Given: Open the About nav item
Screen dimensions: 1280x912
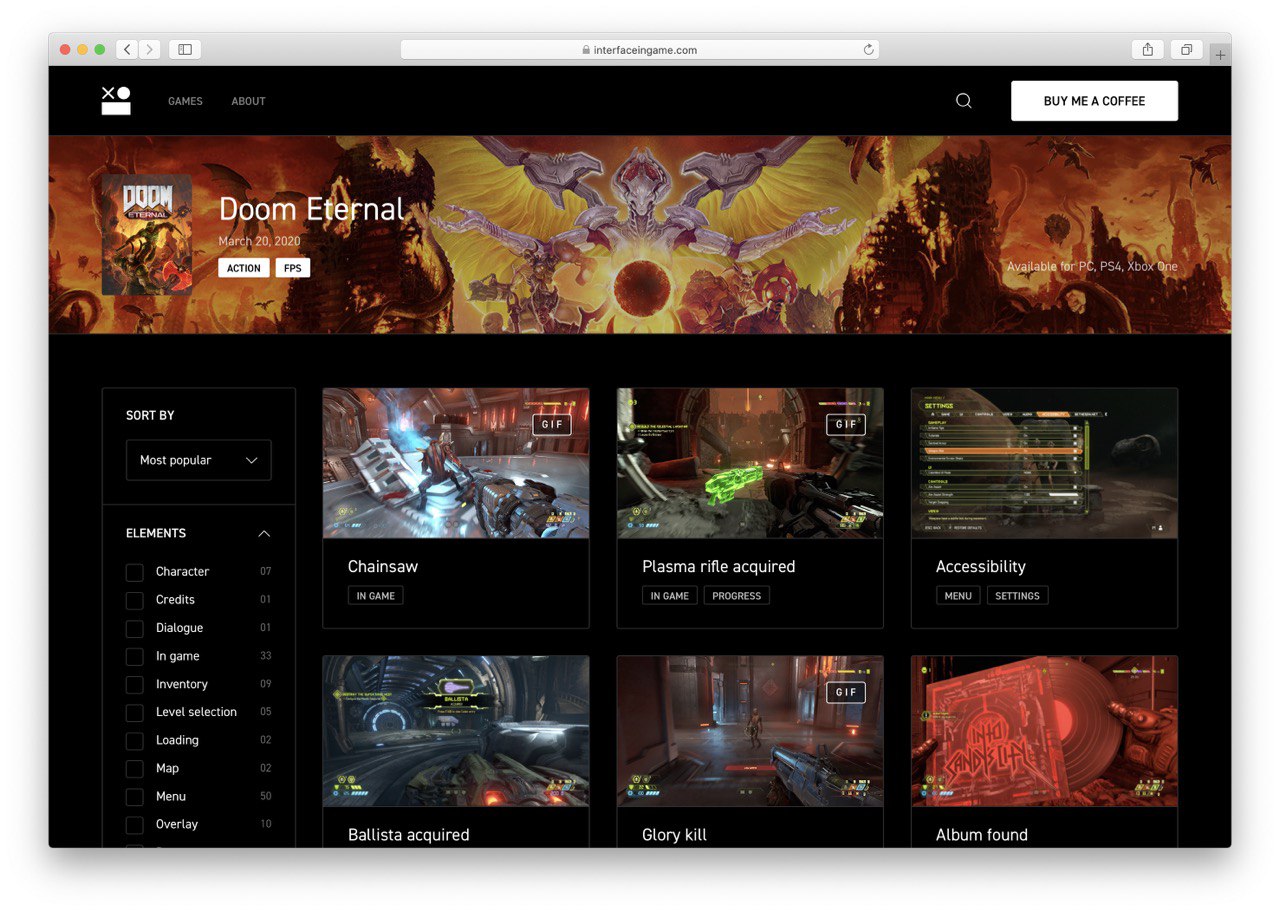Looking at the screenshot, I should click(248, 101).
